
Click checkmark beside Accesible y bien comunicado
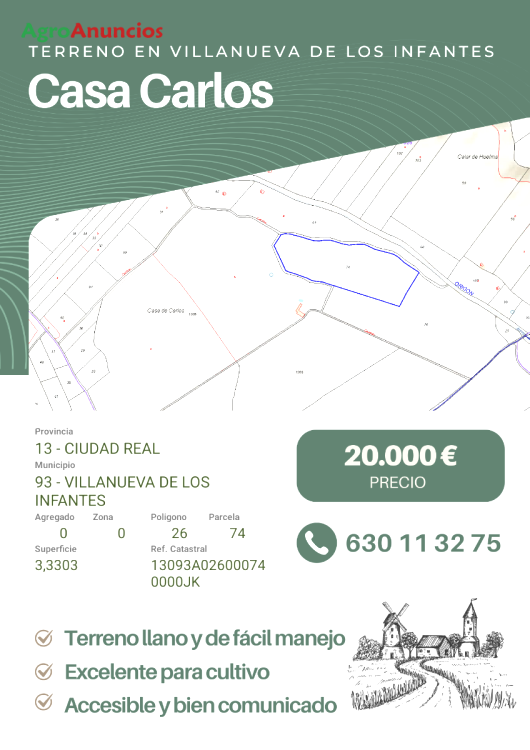point(44,703)
